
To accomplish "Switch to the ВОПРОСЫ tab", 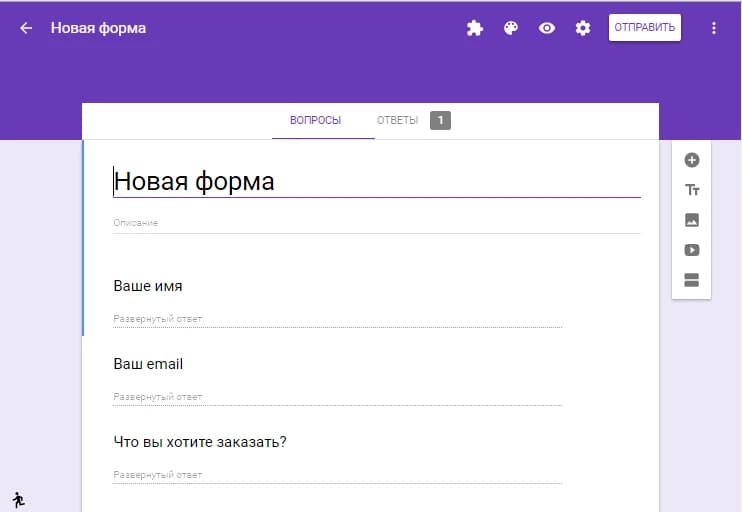I will tap(315, 120).
